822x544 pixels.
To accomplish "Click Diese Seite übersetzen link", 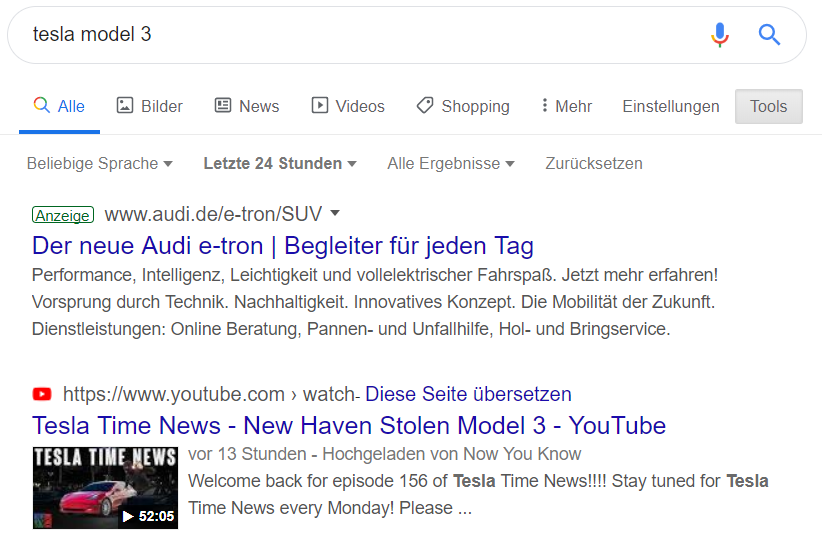I will point(468,394).
